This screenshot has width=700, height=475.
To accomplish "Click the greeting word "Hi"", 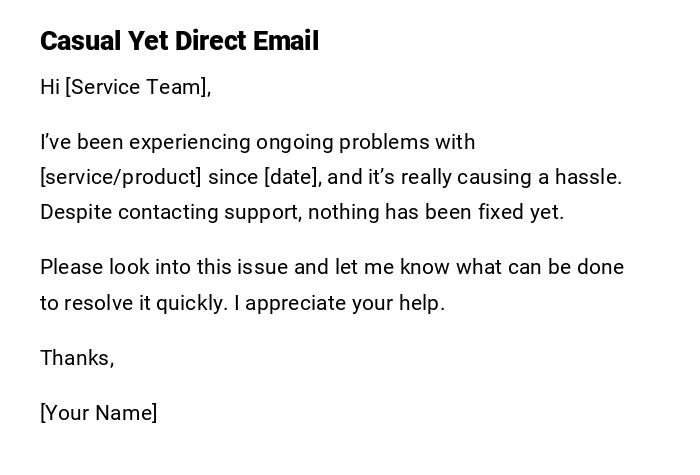I will click(50, 87).
